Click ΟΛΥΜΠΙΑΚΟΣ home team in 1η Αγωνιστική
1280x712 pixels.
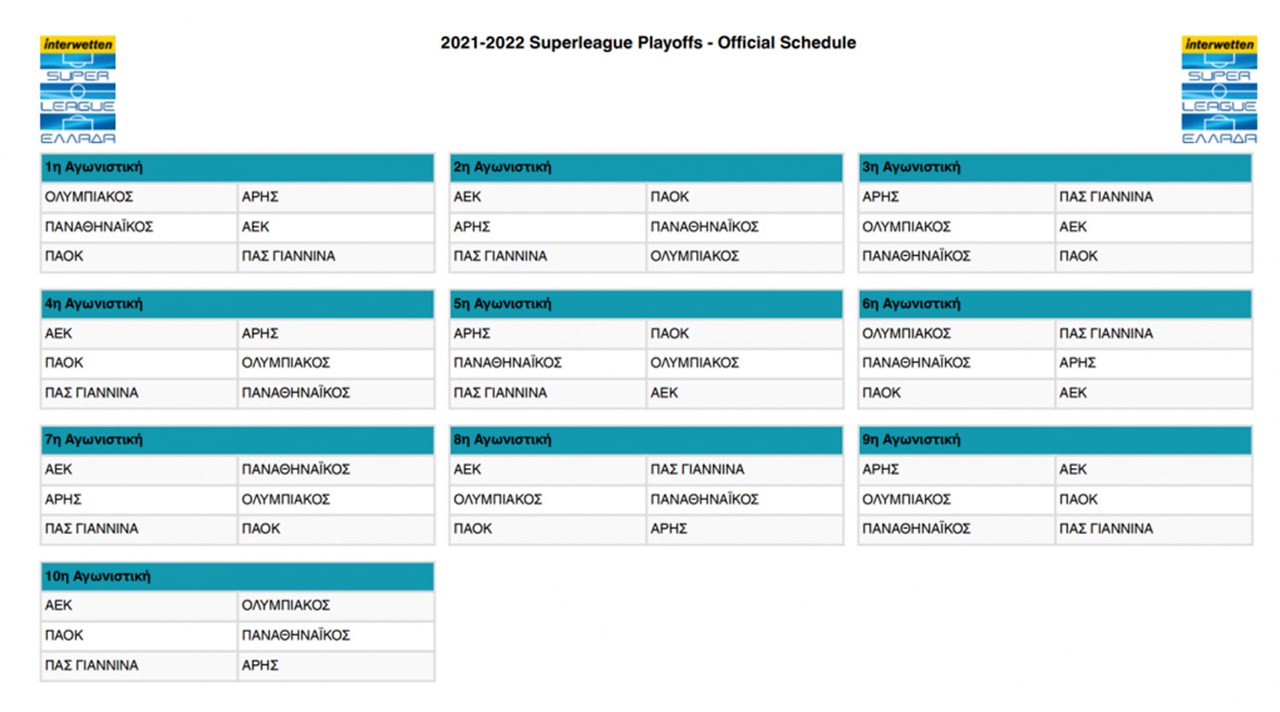(x=89, y=197)
